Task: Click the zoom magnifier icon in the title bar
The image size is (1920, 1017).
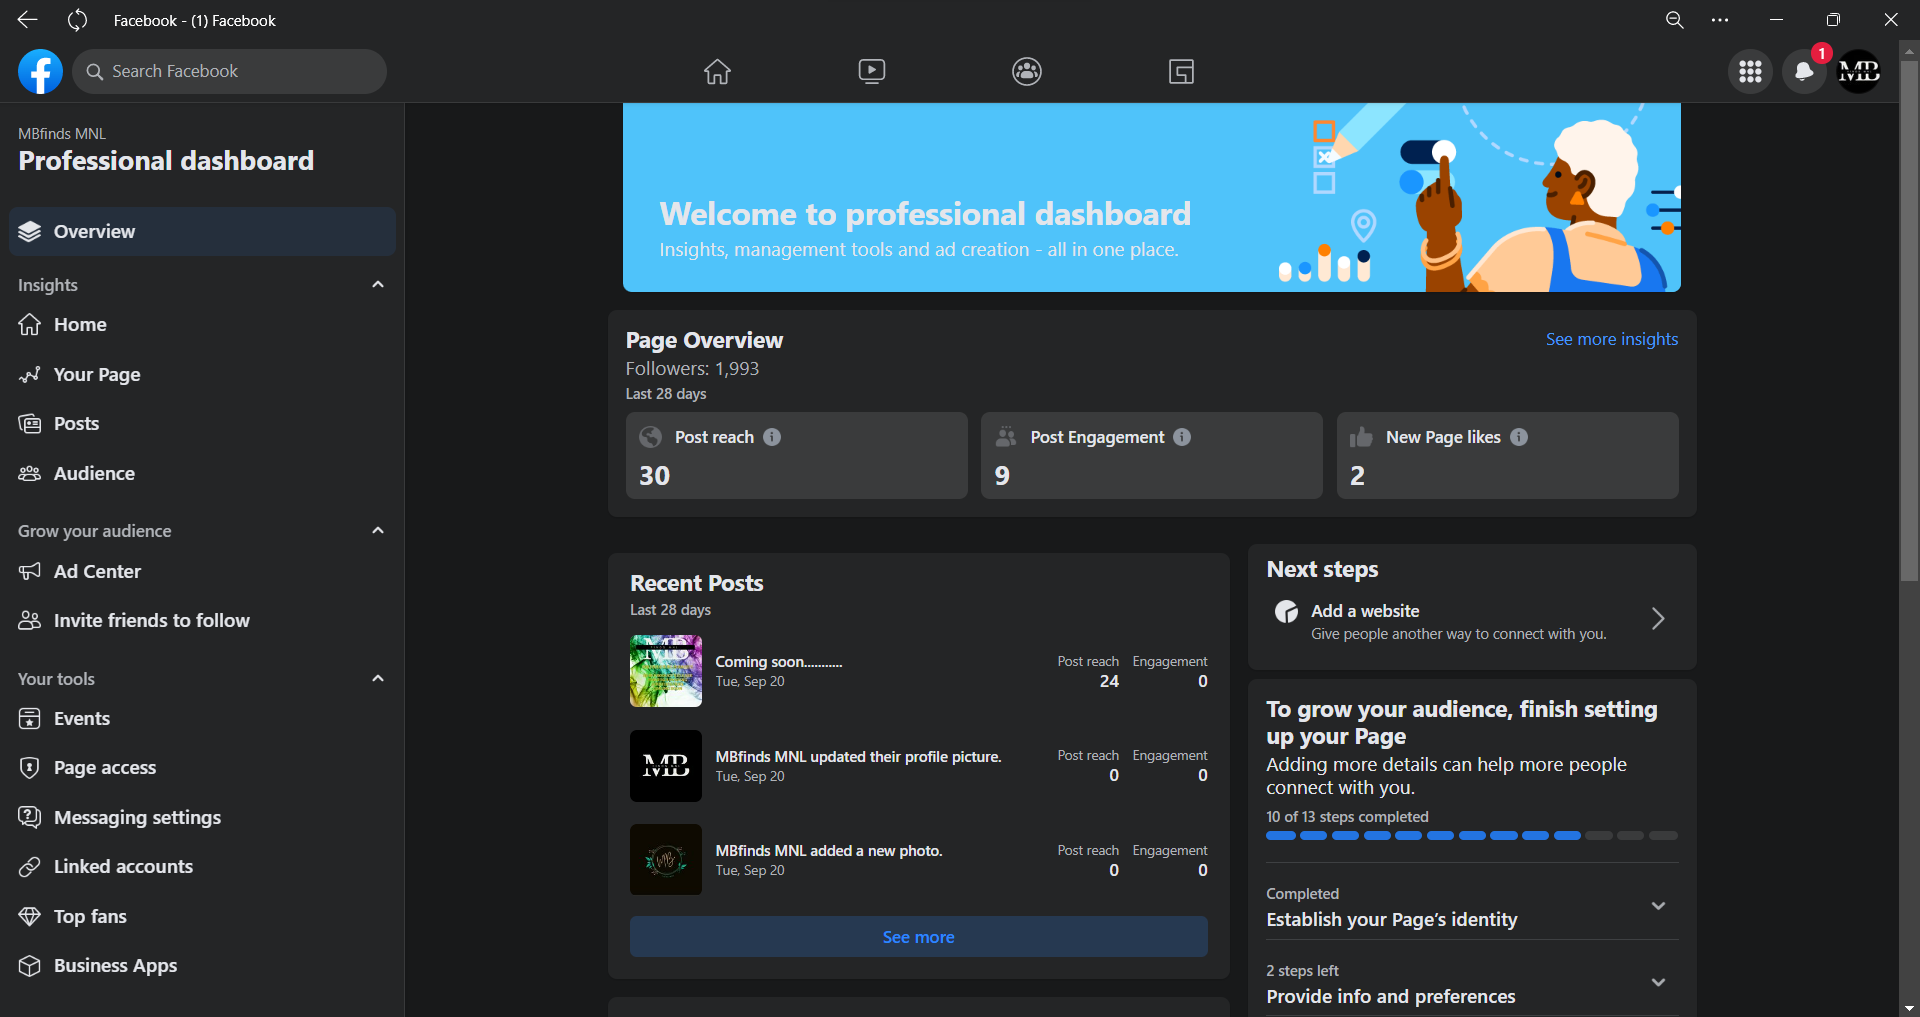Action: [1674, 20]
